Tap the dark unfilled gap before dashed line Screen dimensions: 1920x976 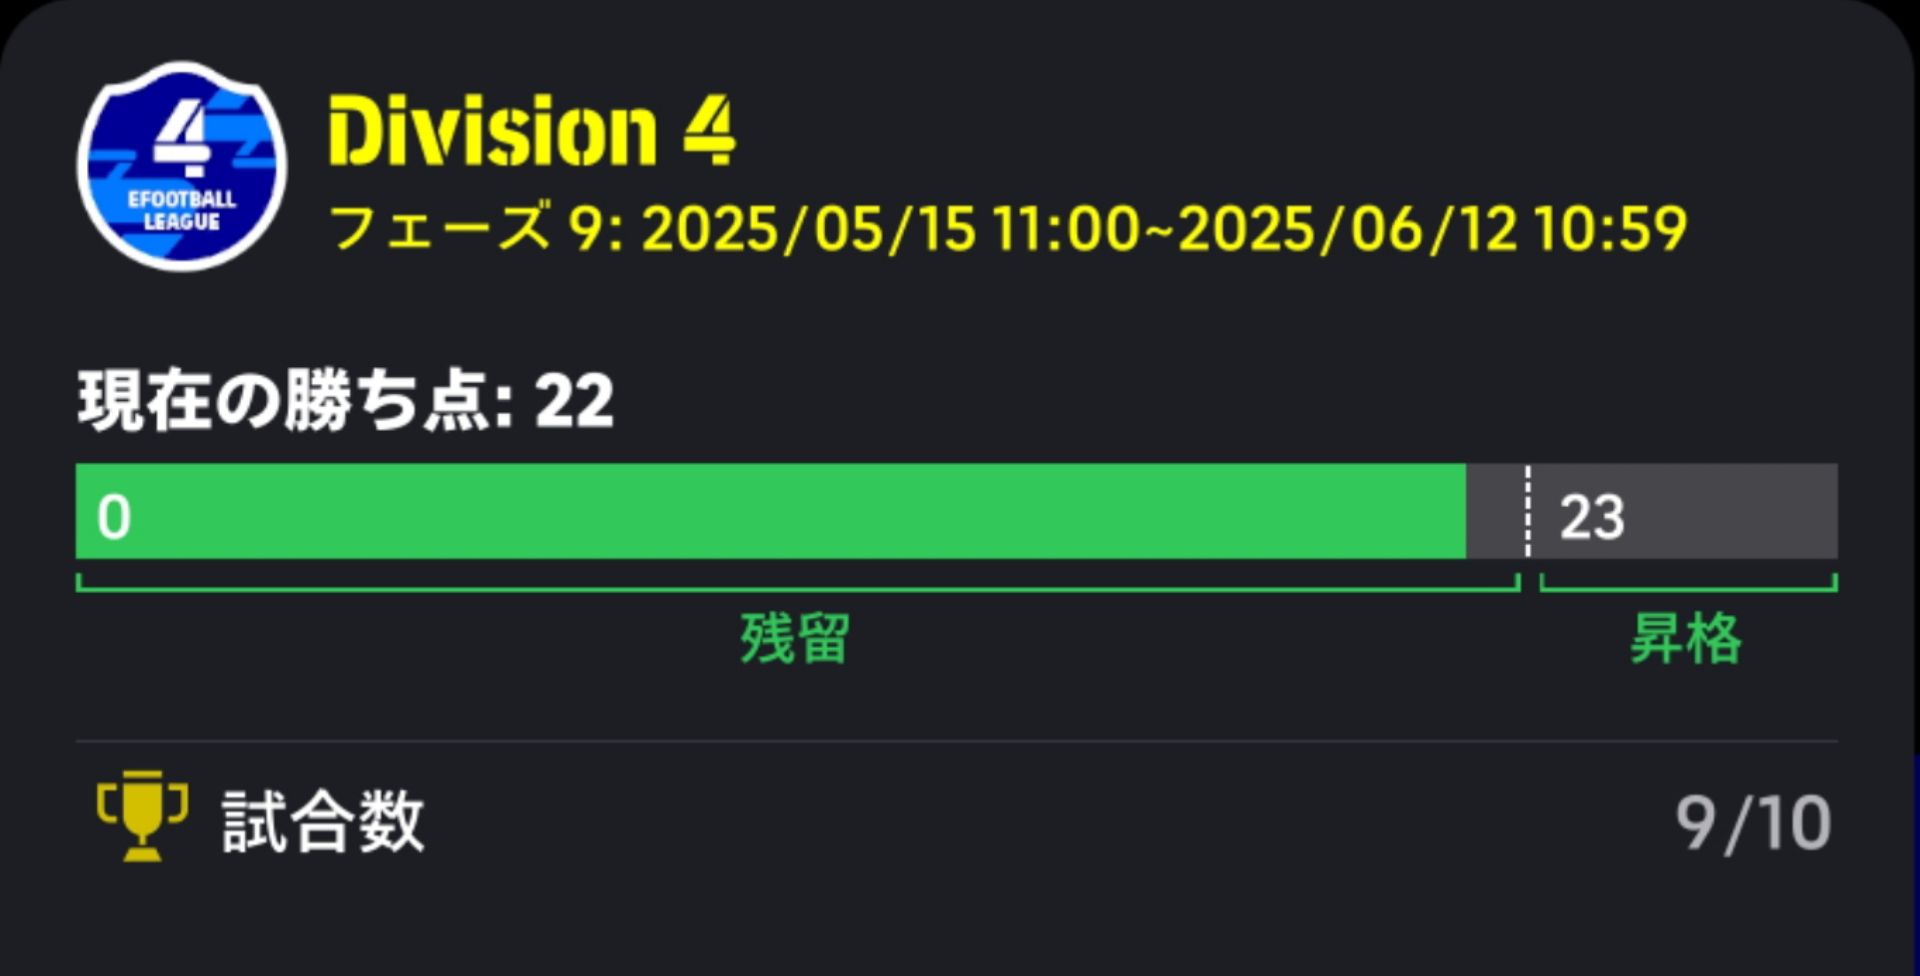pos(1495,511)
